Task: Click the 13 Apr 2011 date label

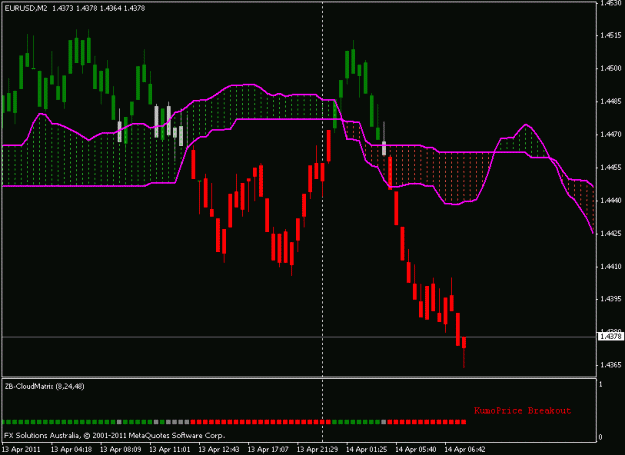Action: point(21,449)
